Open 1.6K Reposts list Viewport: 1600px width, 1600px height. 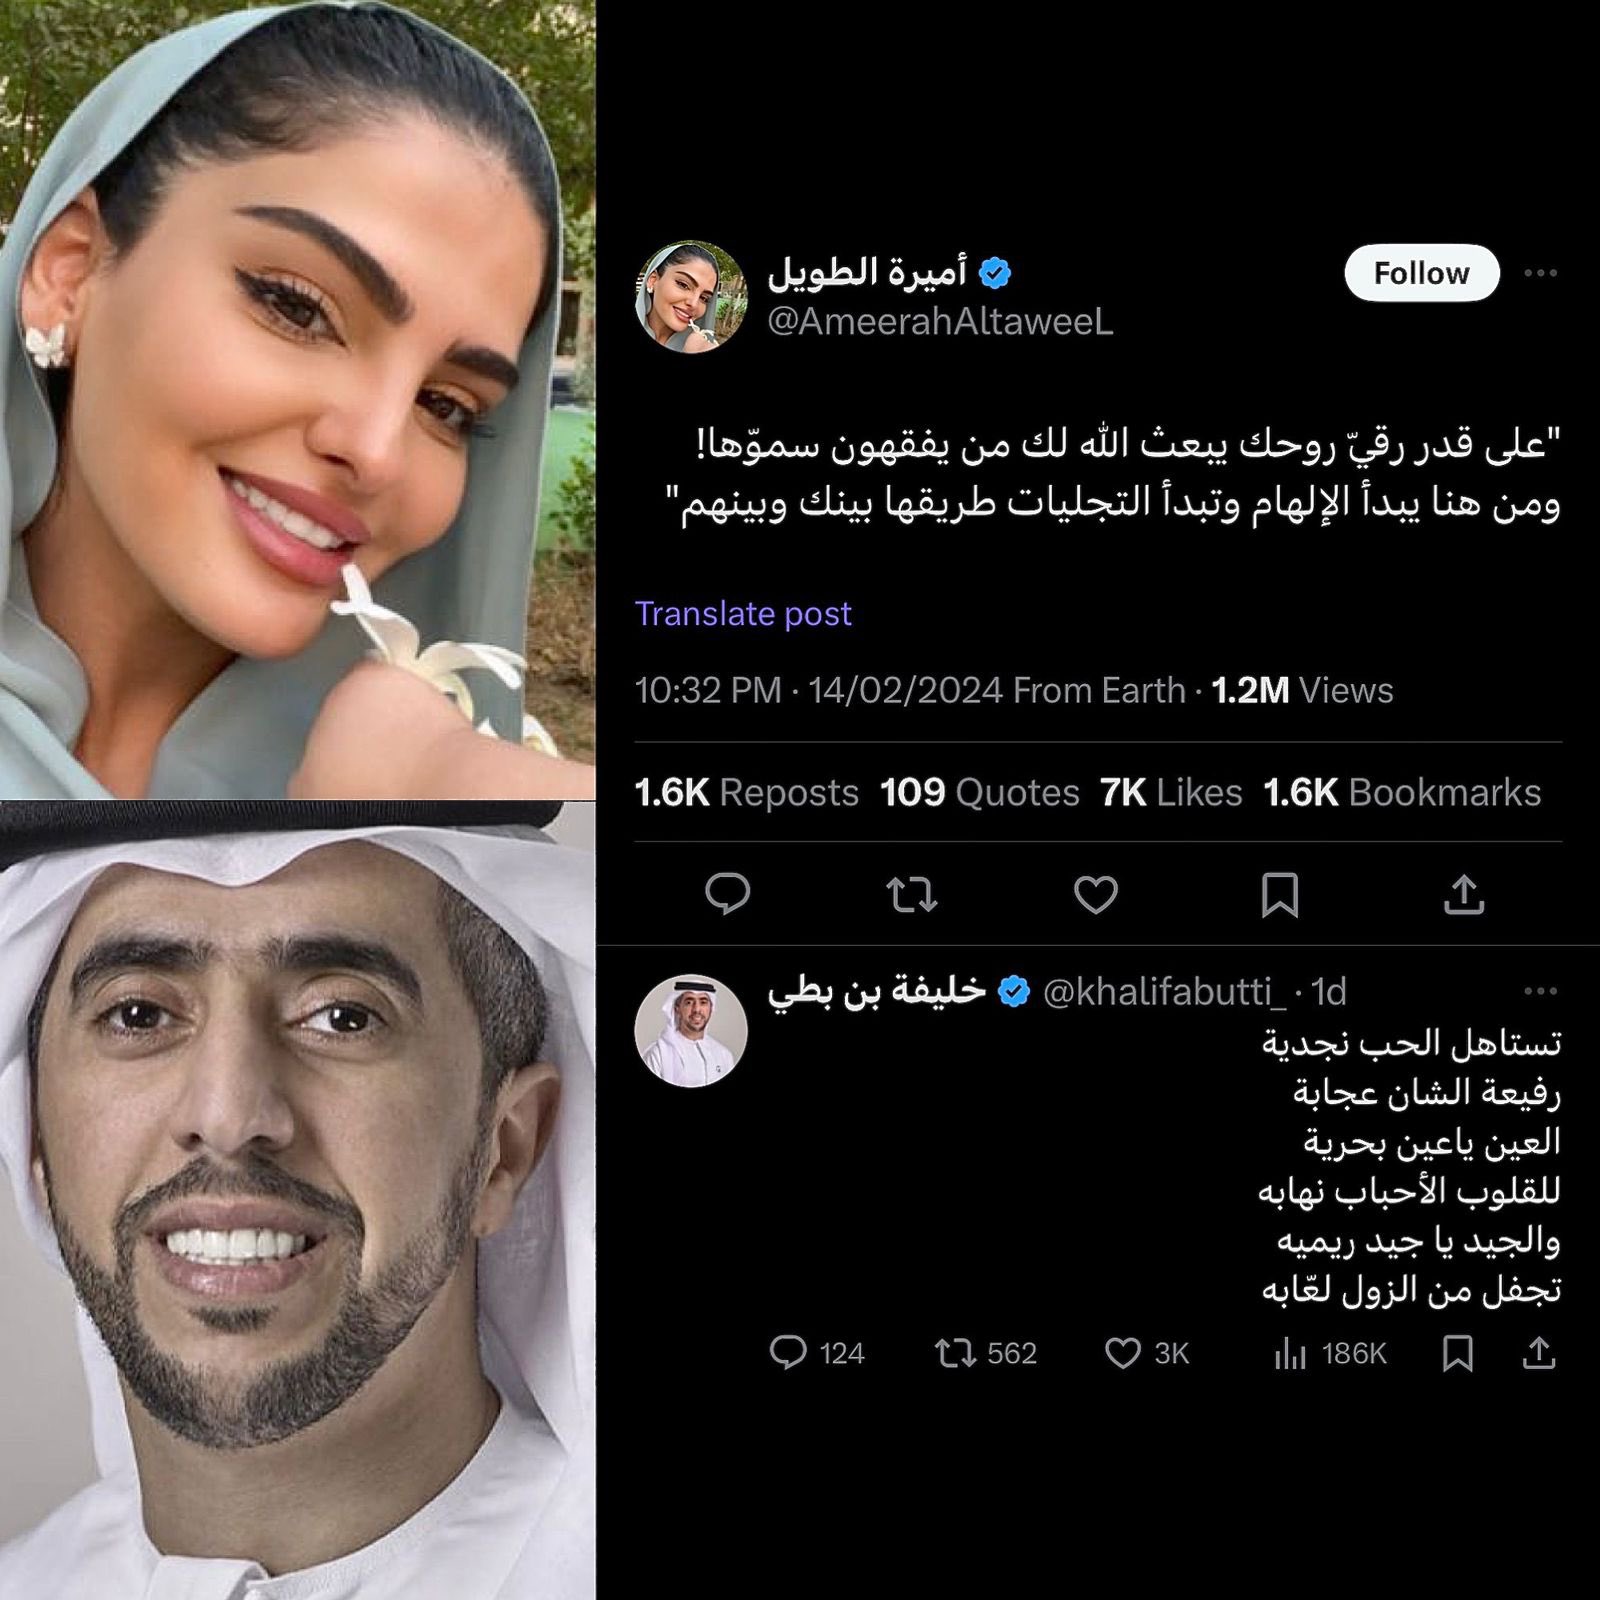point(746,792)
